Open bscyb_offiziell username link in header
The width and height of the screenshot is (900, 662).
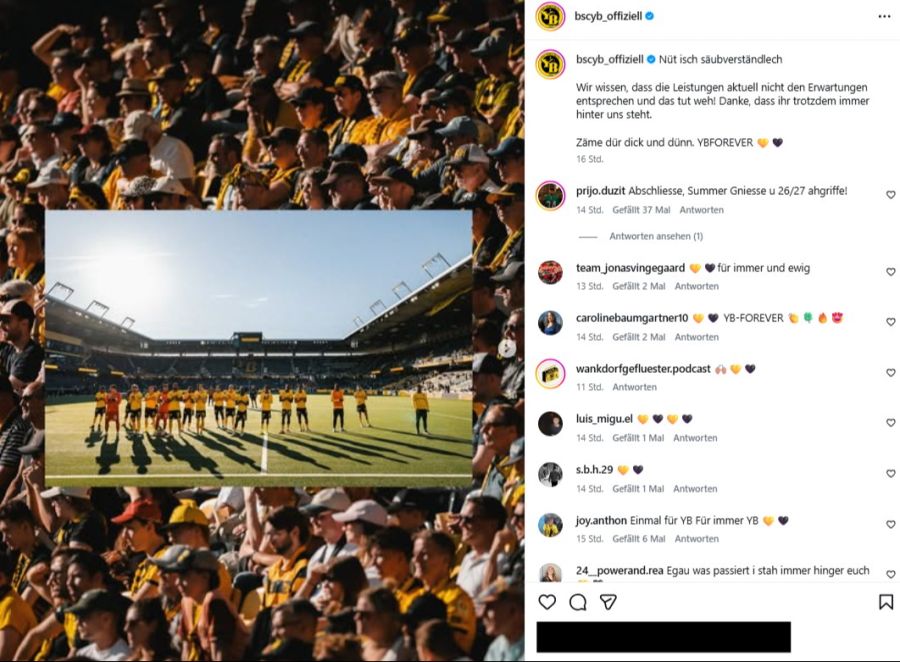pos(608,17)
